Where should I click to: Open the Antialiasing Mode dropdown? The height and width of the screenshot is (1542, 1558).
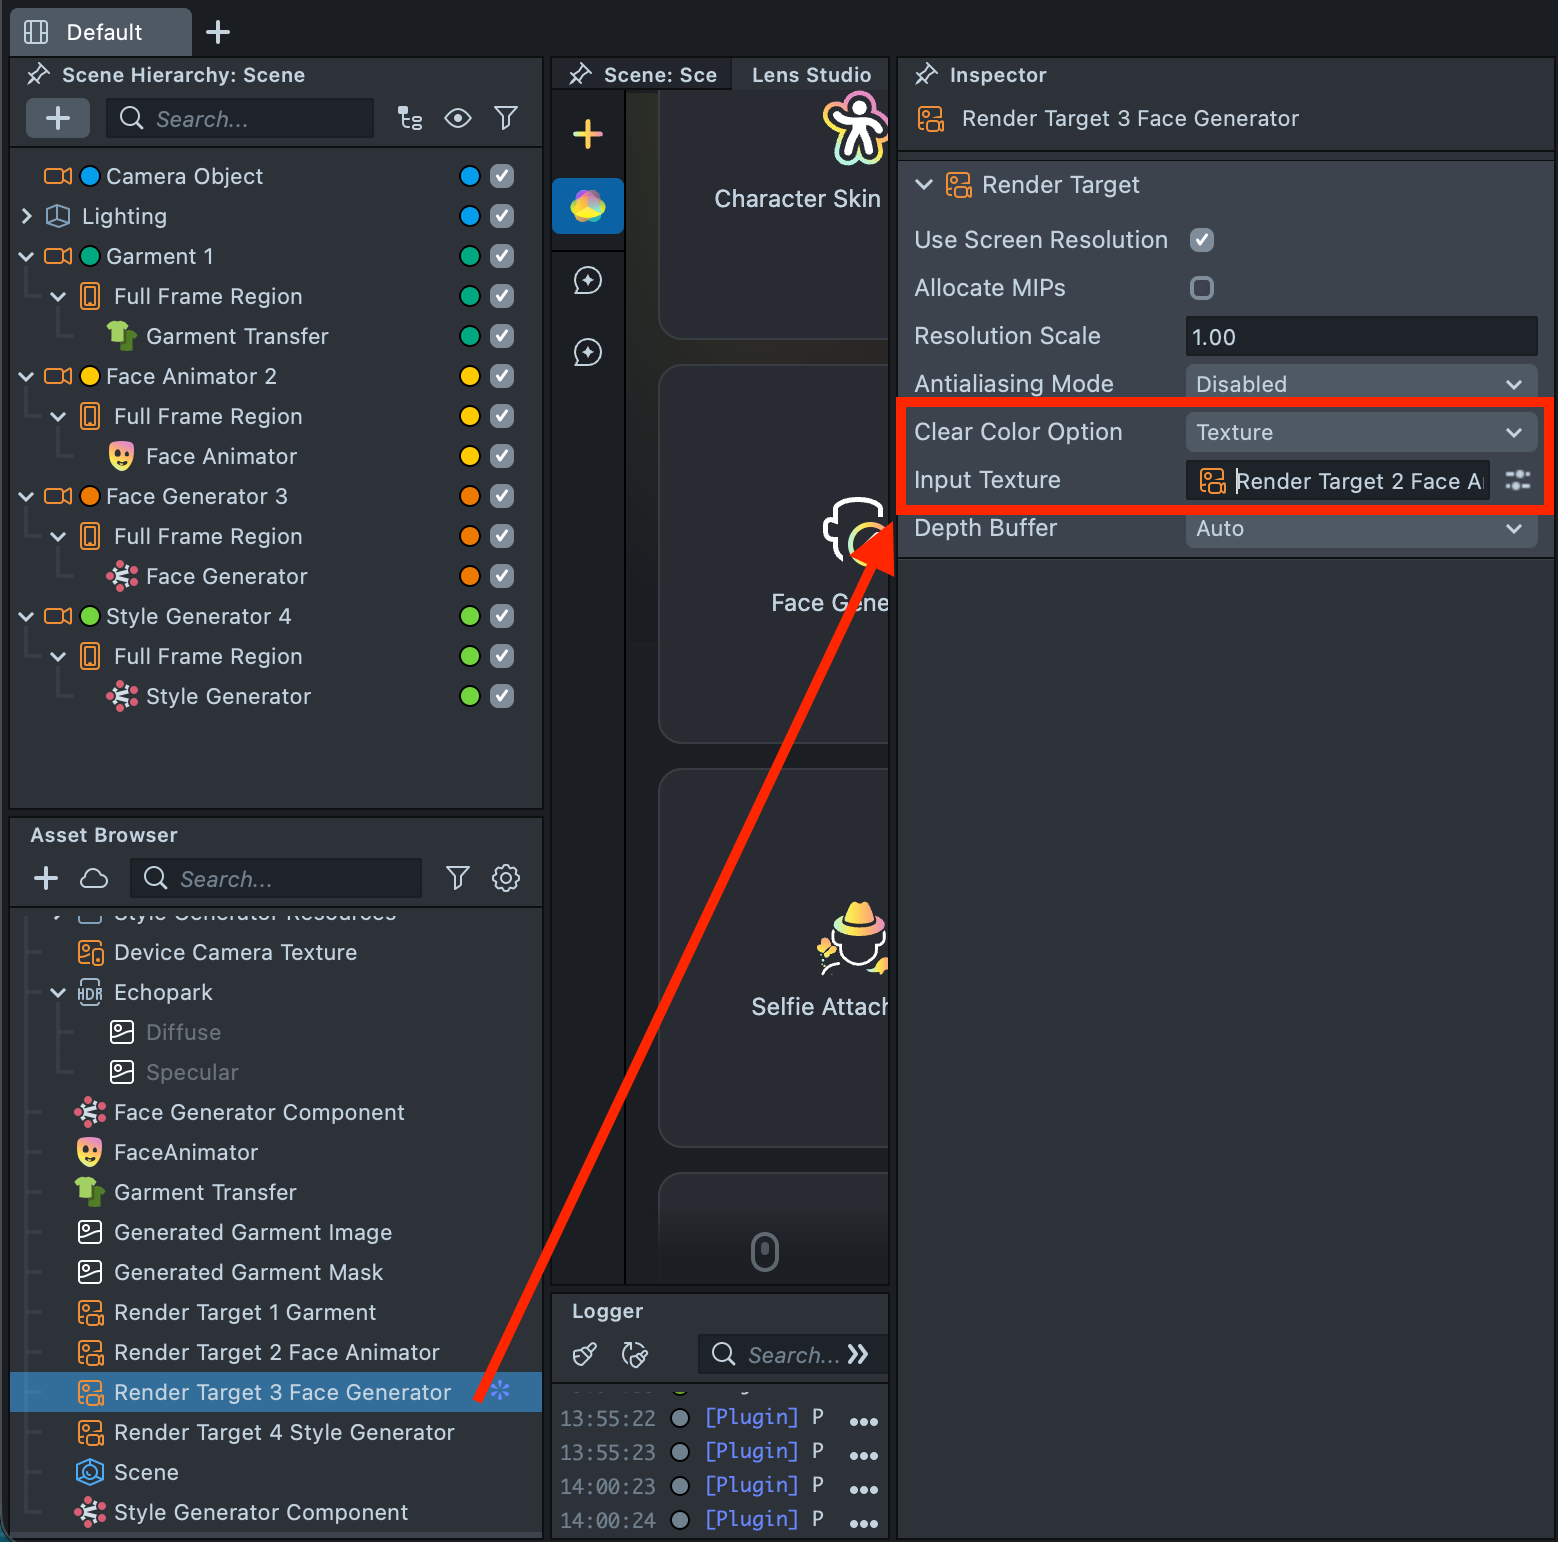[x=1361, y=384]
